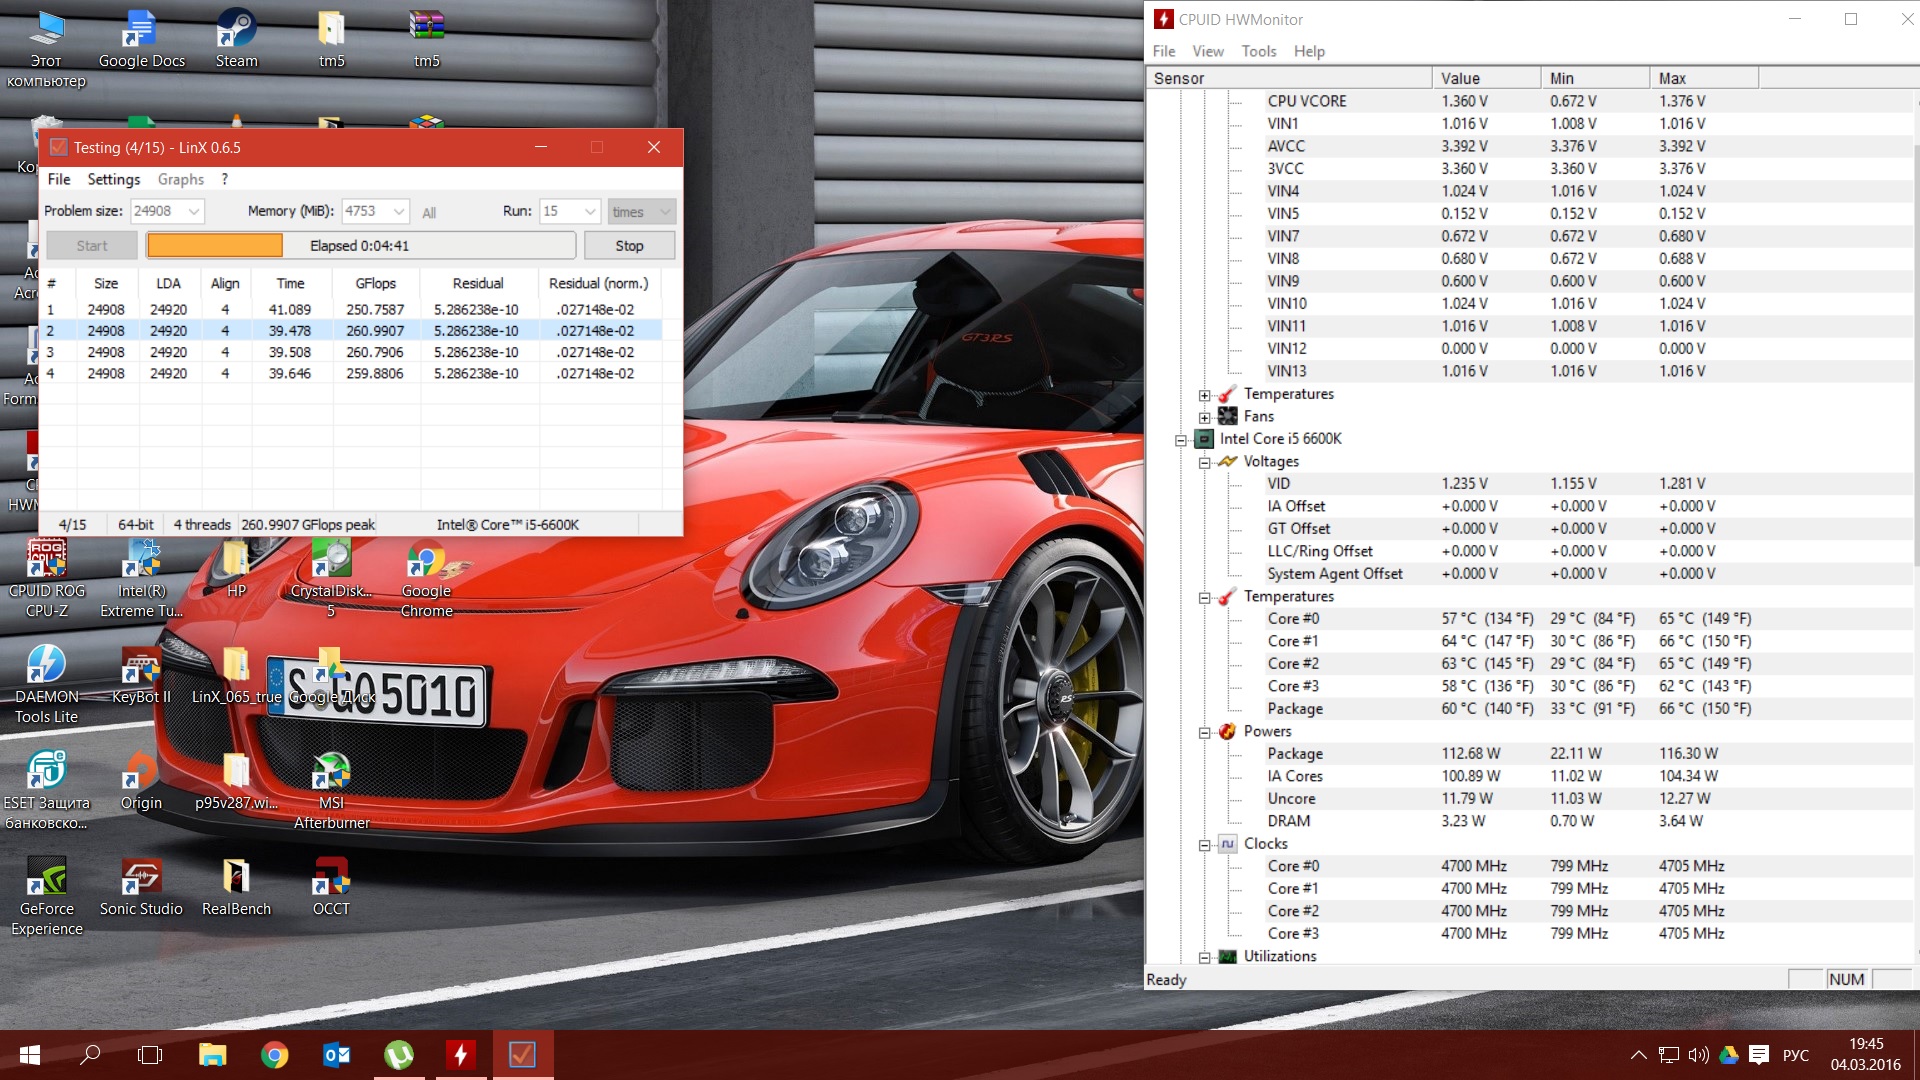Click LinX checkmark icon in taskbar
This screenshot has height=1080, width=1920.
[522, 1054]
